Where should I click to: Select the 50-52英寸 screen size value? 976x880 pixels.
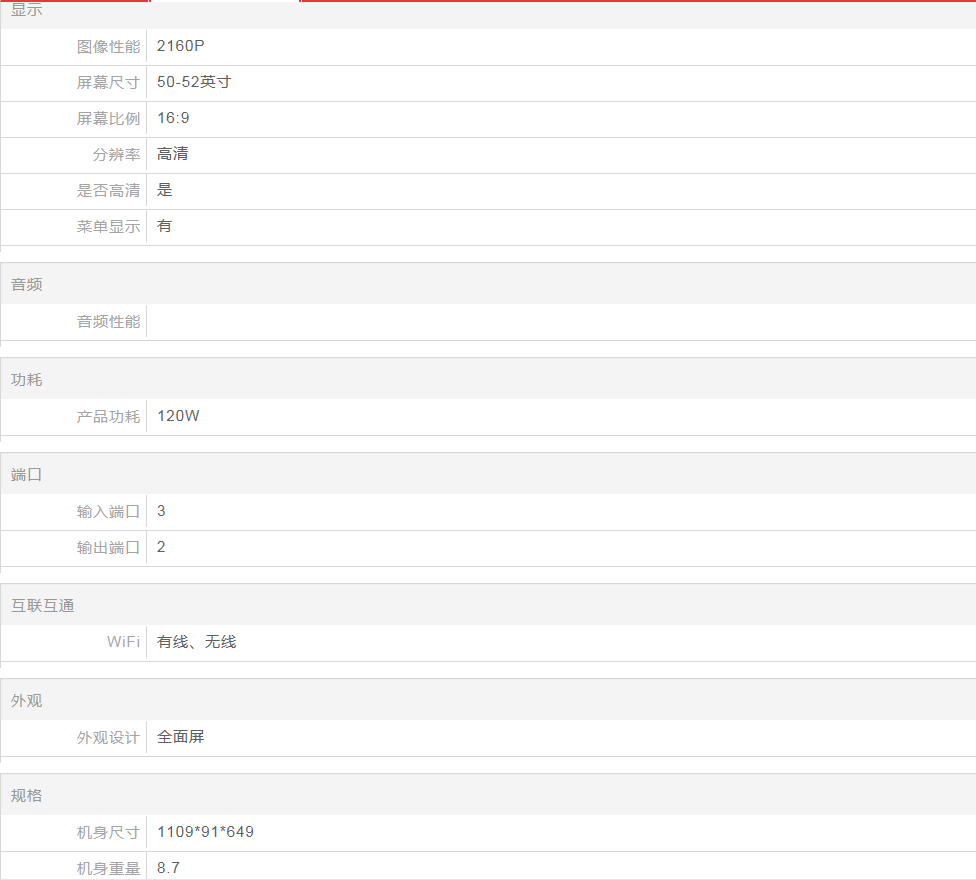click(194, 82)
